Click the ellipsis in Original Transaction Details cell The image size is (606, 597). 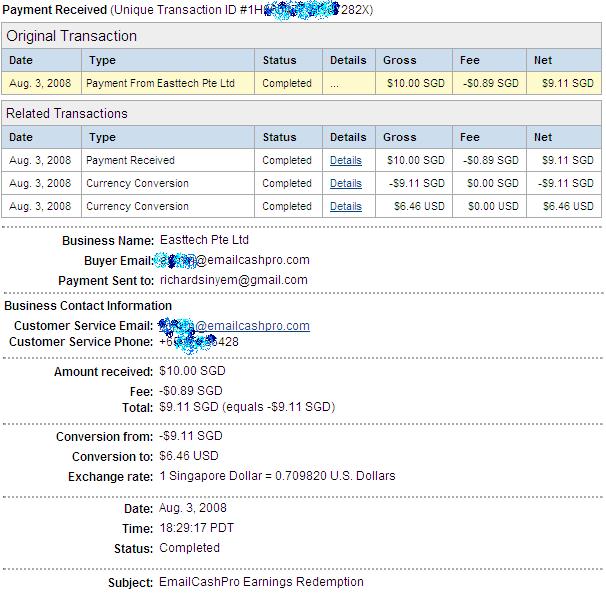[x=334, y=85]
